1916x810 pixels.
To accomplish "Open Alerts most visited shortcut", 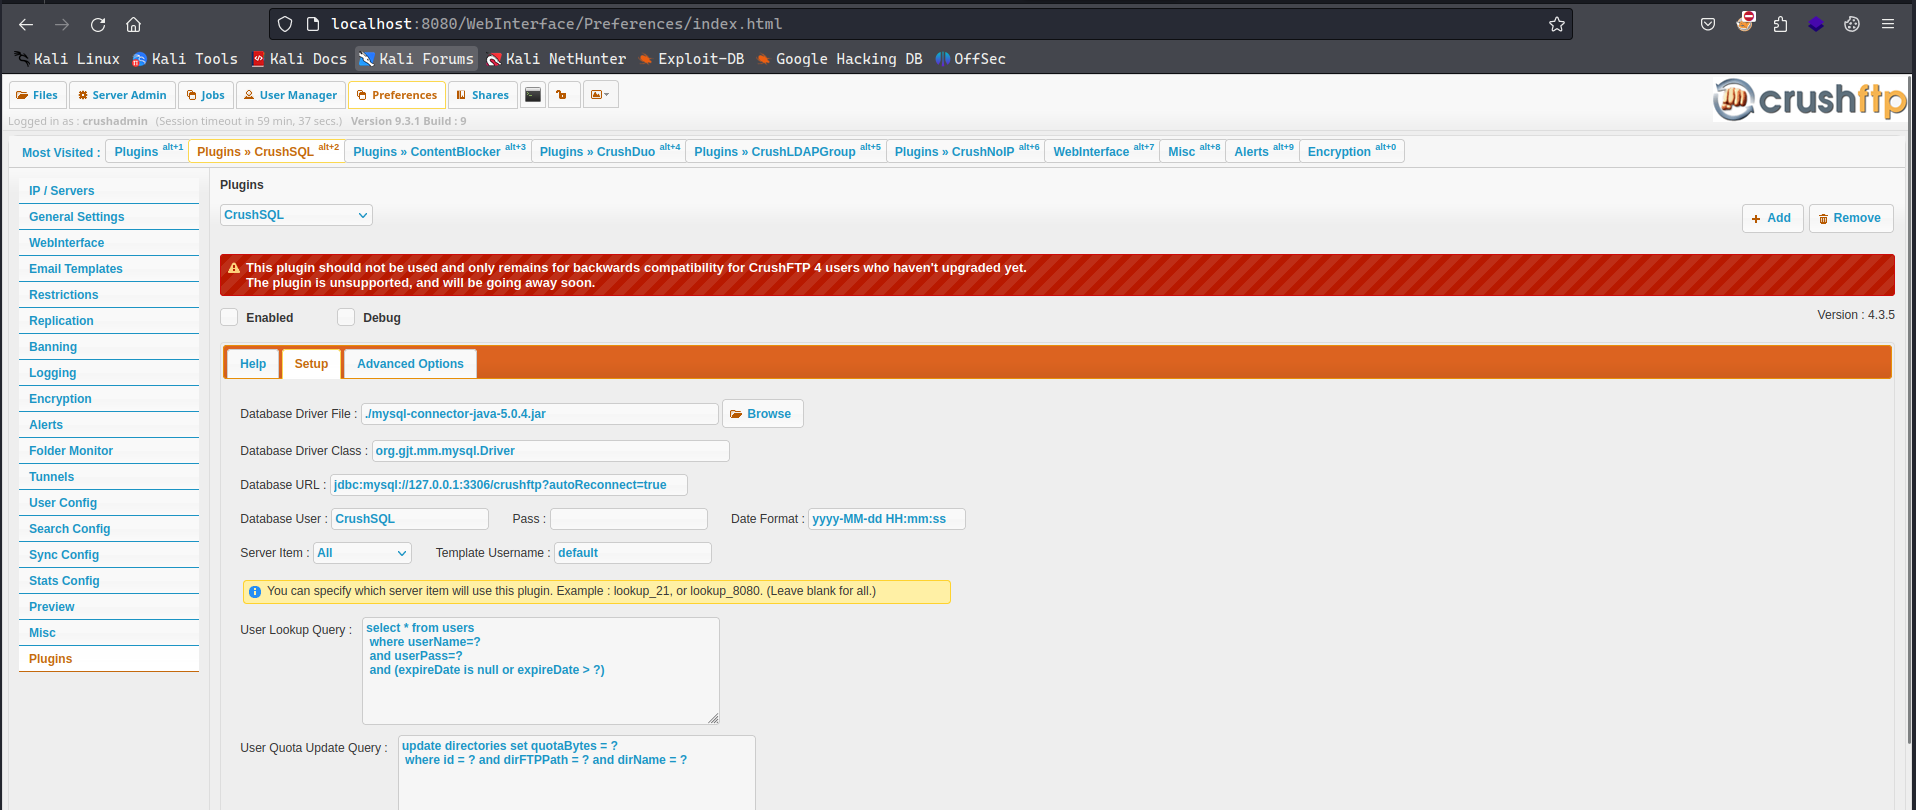I will (1262, 151).
